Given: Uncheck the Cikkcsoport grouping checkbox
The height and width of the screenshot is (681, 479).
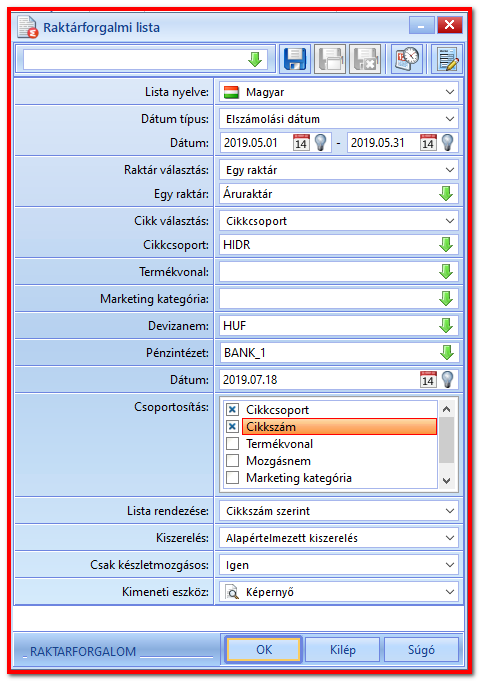Looking at the screenshot, I should [x=233, y=410].
